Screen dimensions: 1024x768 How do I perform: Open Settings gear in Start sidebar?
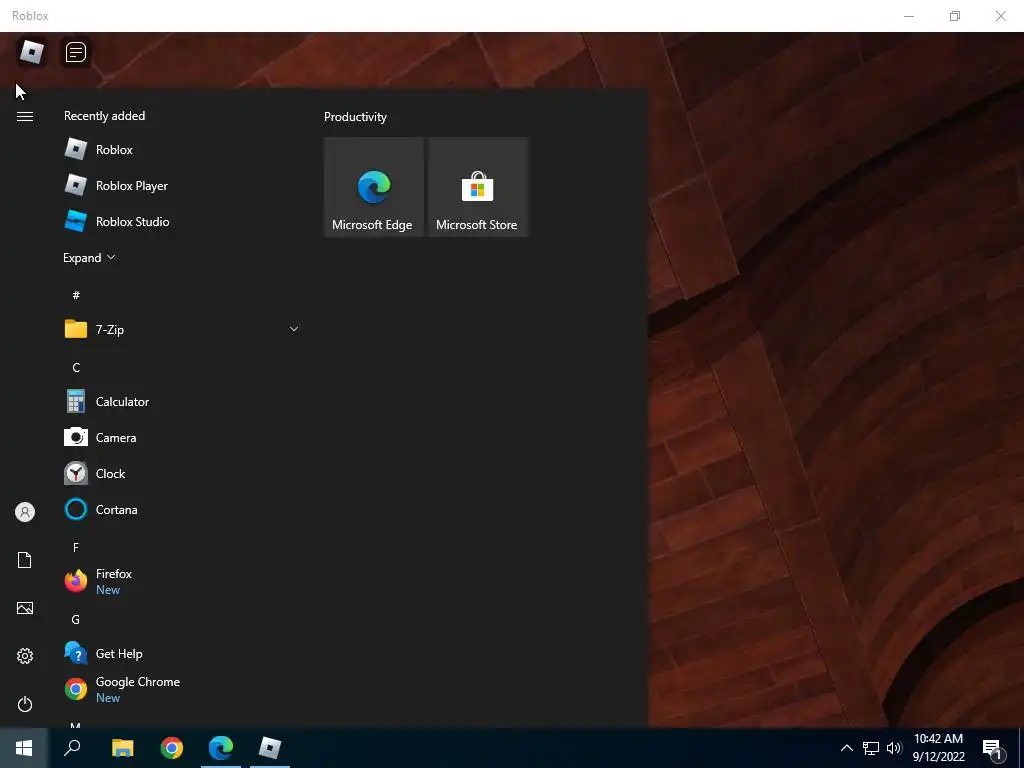(25, 656)
